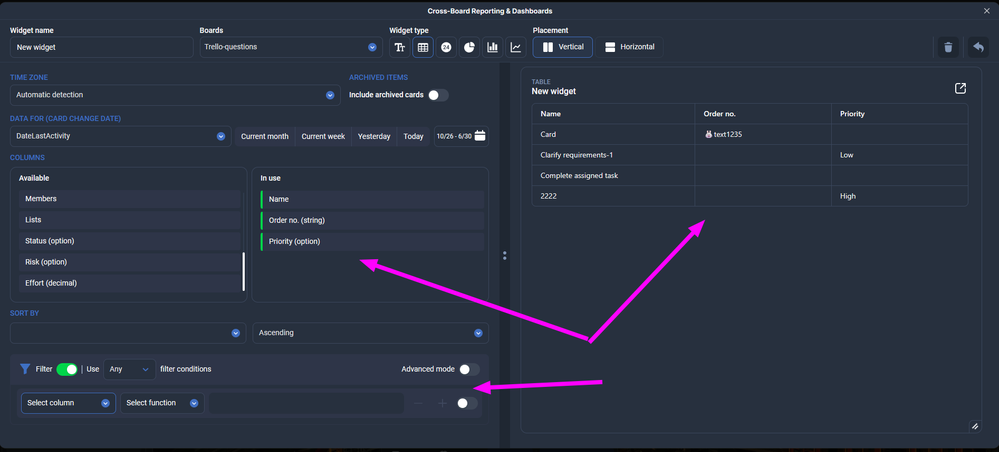The width and height of the screenshot is (999, 452).
Task: Click the Lists available column
Action: pos(130,220)
